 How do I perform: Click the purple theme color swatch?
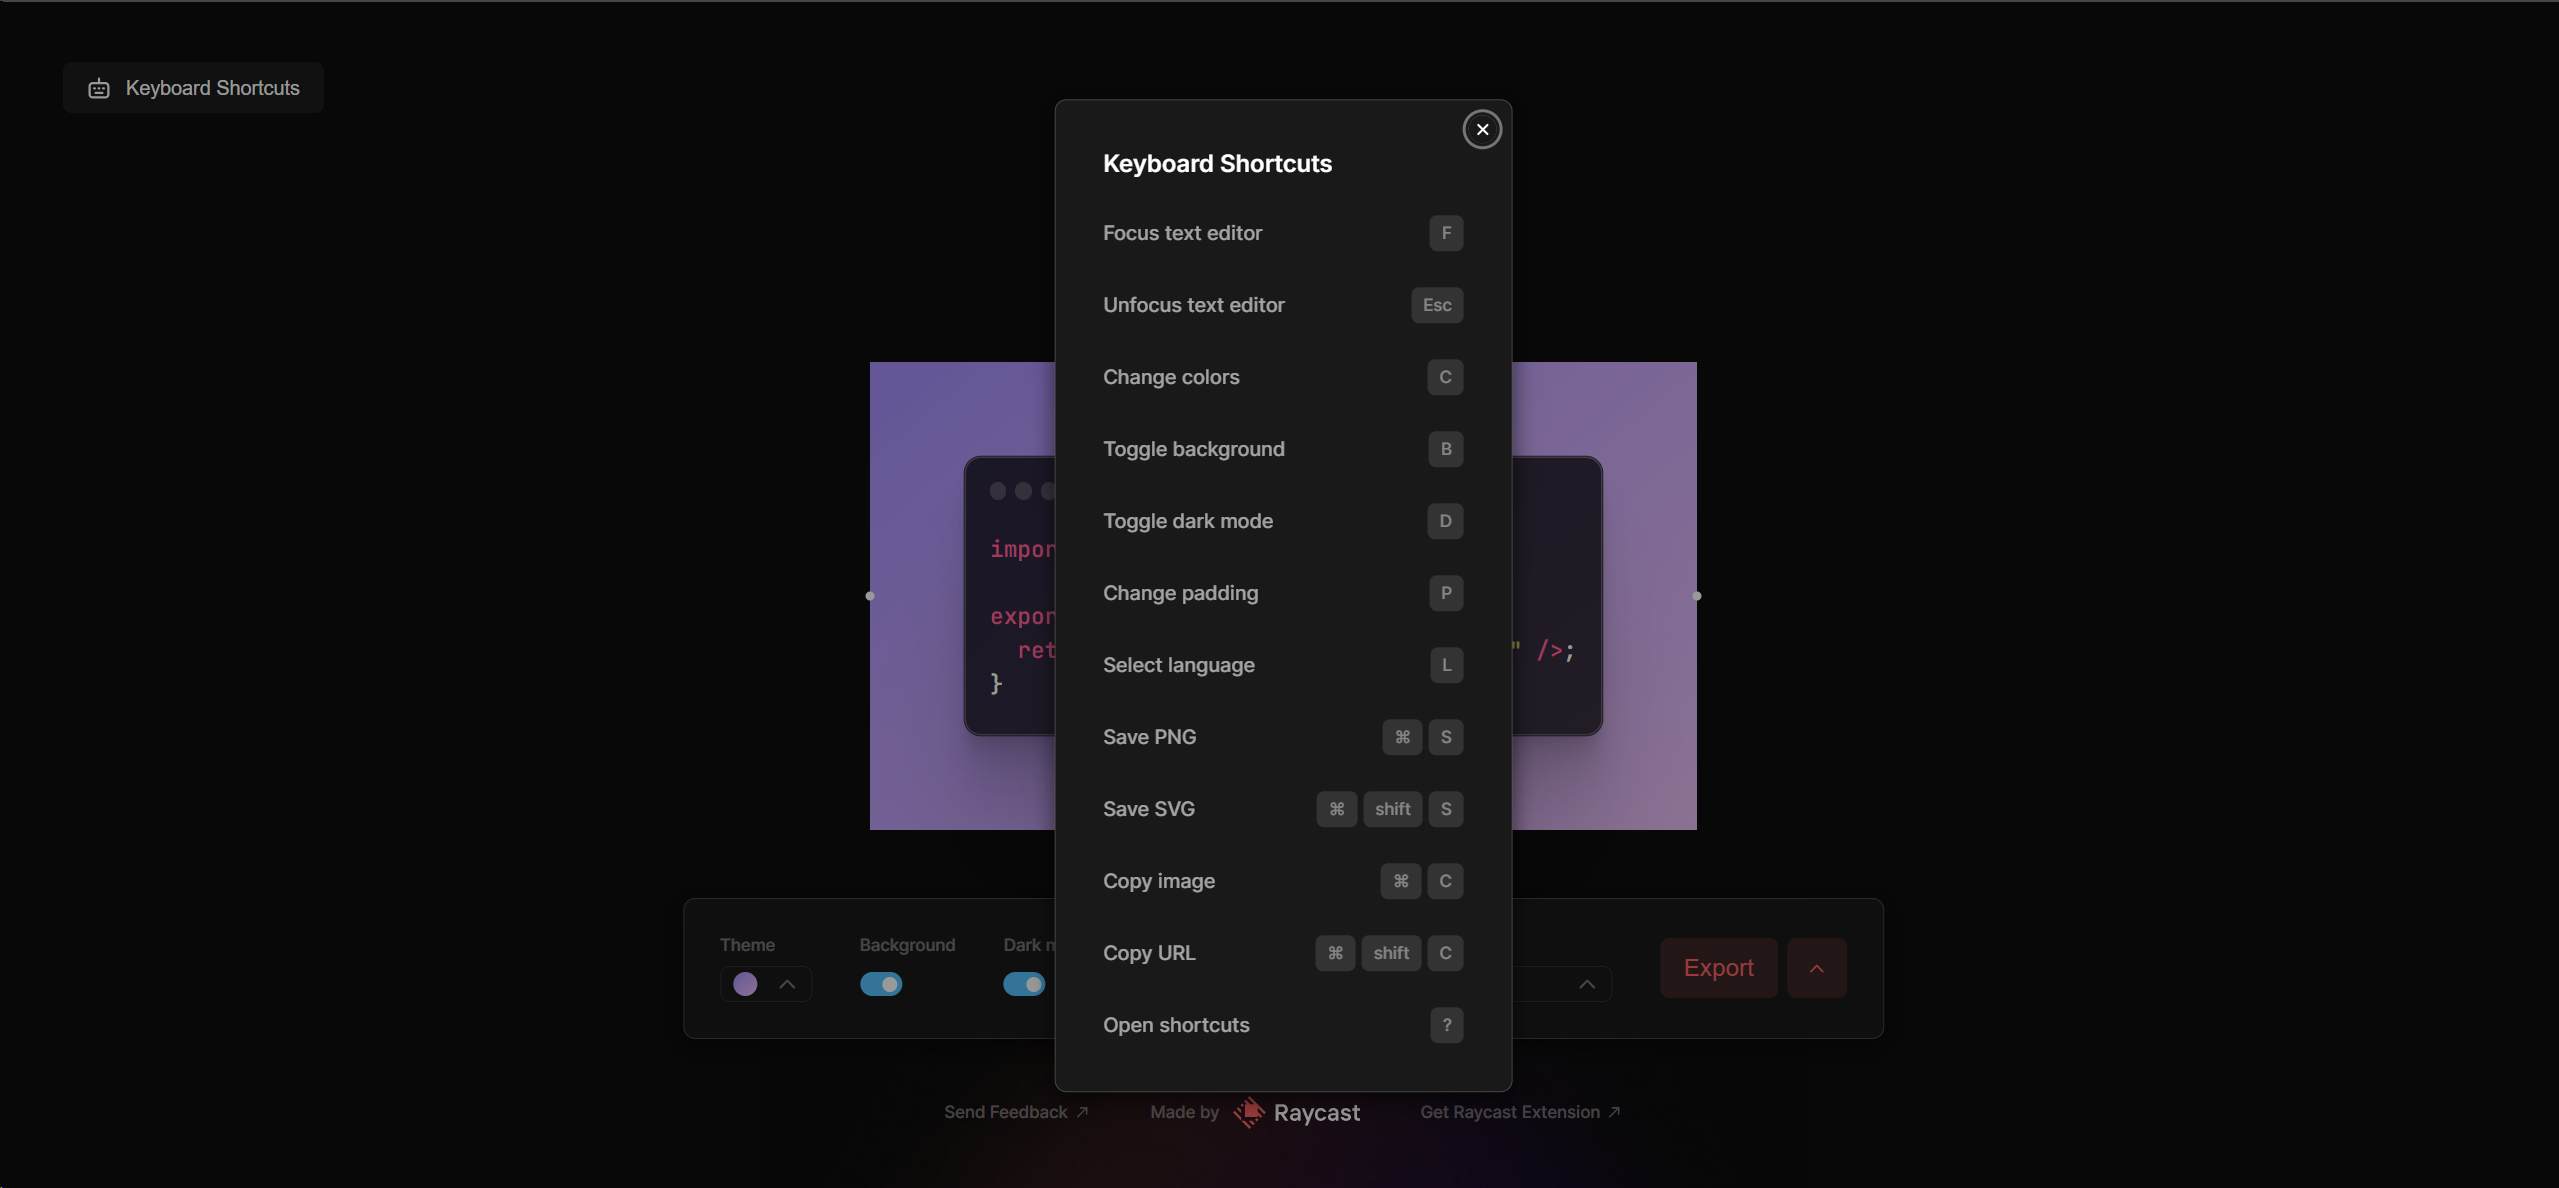(x=745, y=984)
